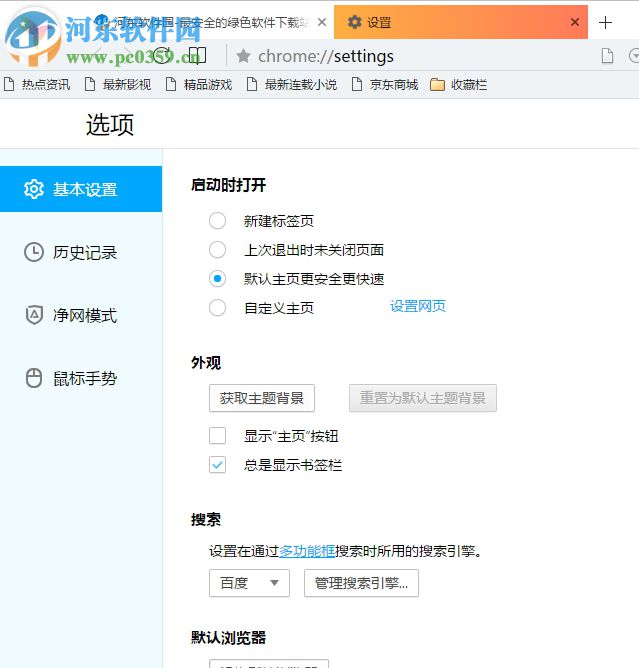Click the page icon right of the address bar
This screenshot has width=639, height=668.
607,56
